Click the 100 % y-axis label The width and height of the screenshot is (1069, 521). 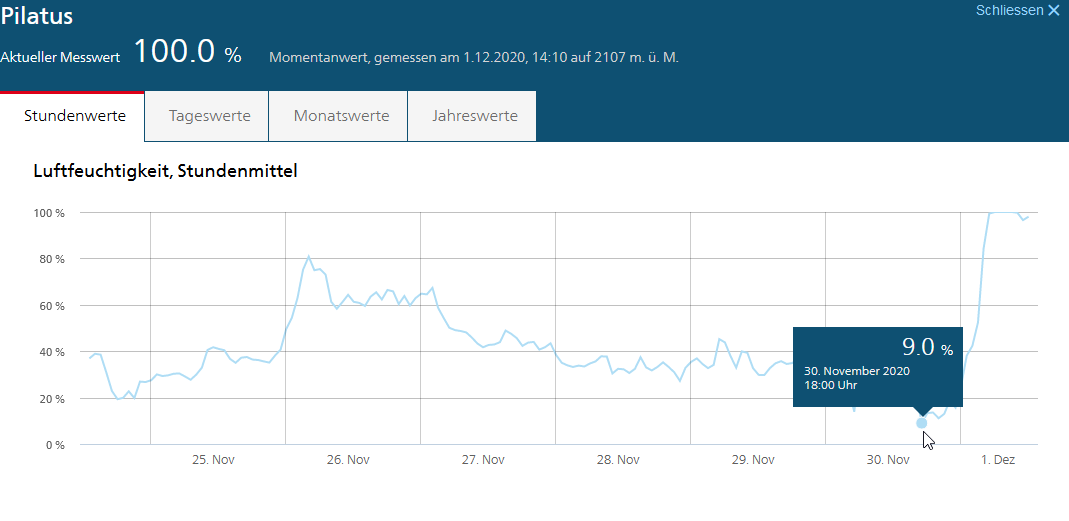(x=49, y=213)
